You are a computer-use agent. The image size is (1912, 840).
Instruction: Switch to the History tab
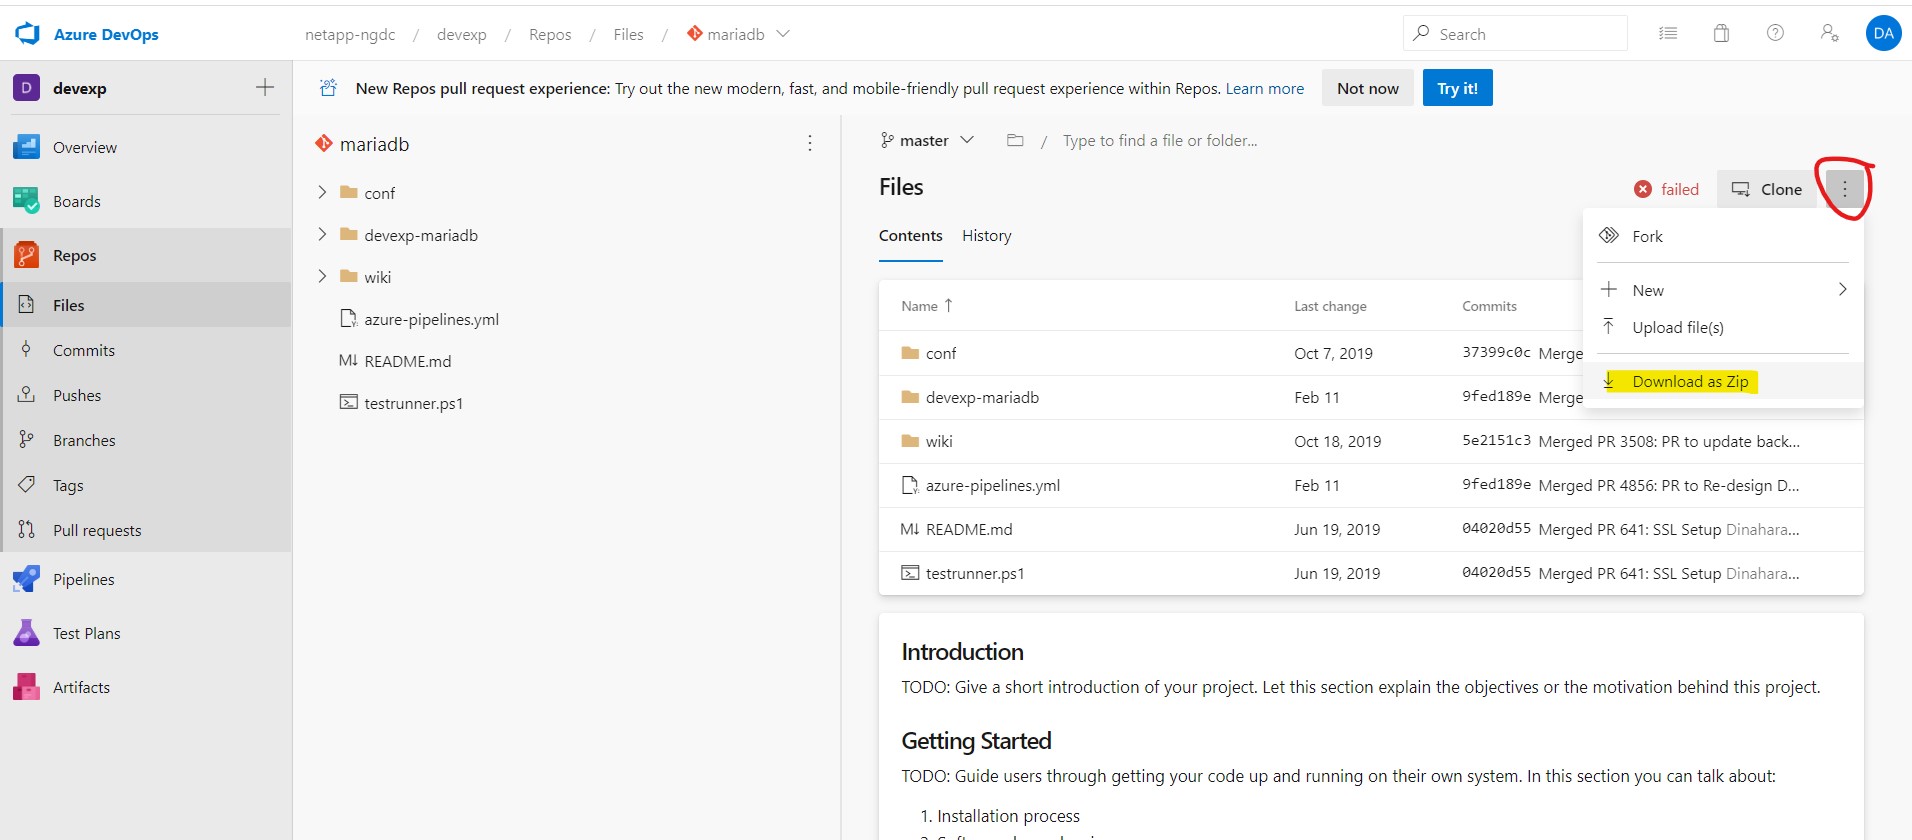coord(986,236)
